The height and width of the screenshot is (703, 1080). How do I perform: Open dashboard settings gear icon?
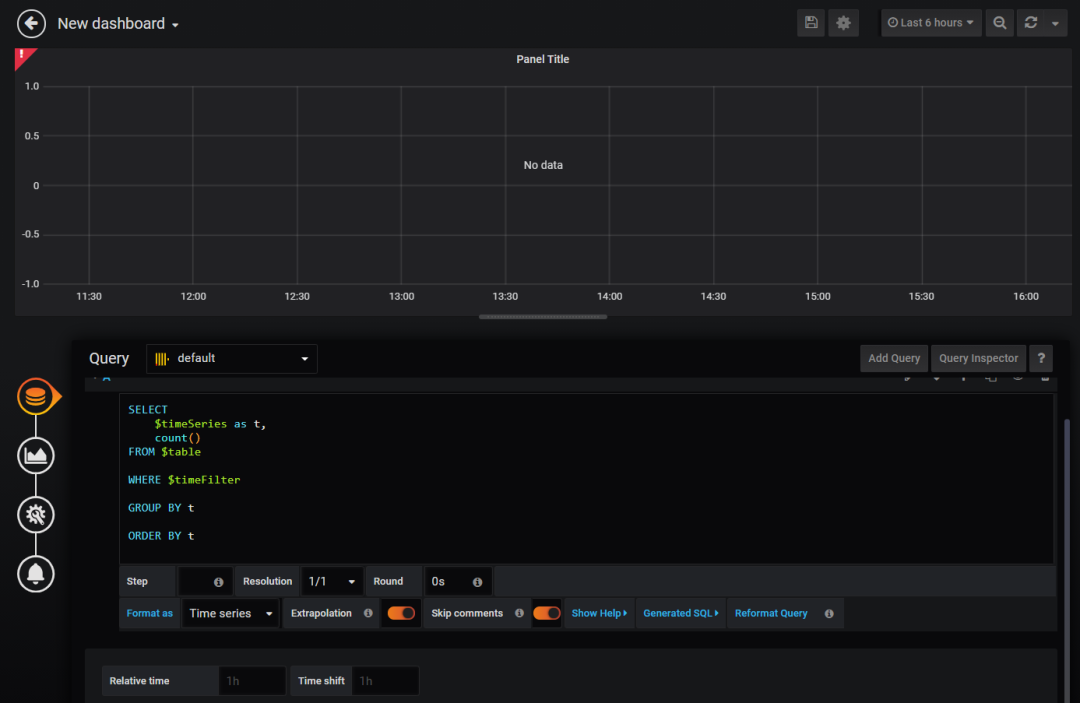[x=843, y=23]
